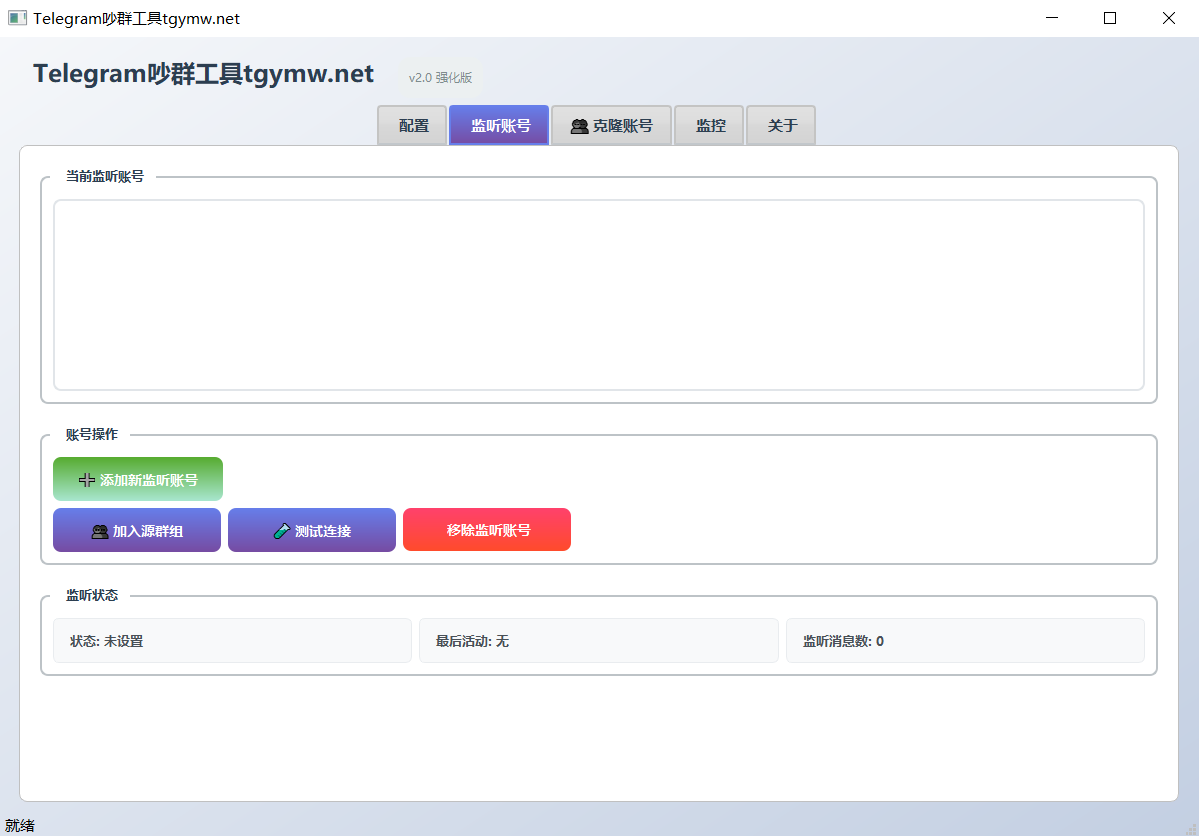Screen dimensions: 1199x836
Task: Select the 监听账号 tab
Action: point(500,126)
